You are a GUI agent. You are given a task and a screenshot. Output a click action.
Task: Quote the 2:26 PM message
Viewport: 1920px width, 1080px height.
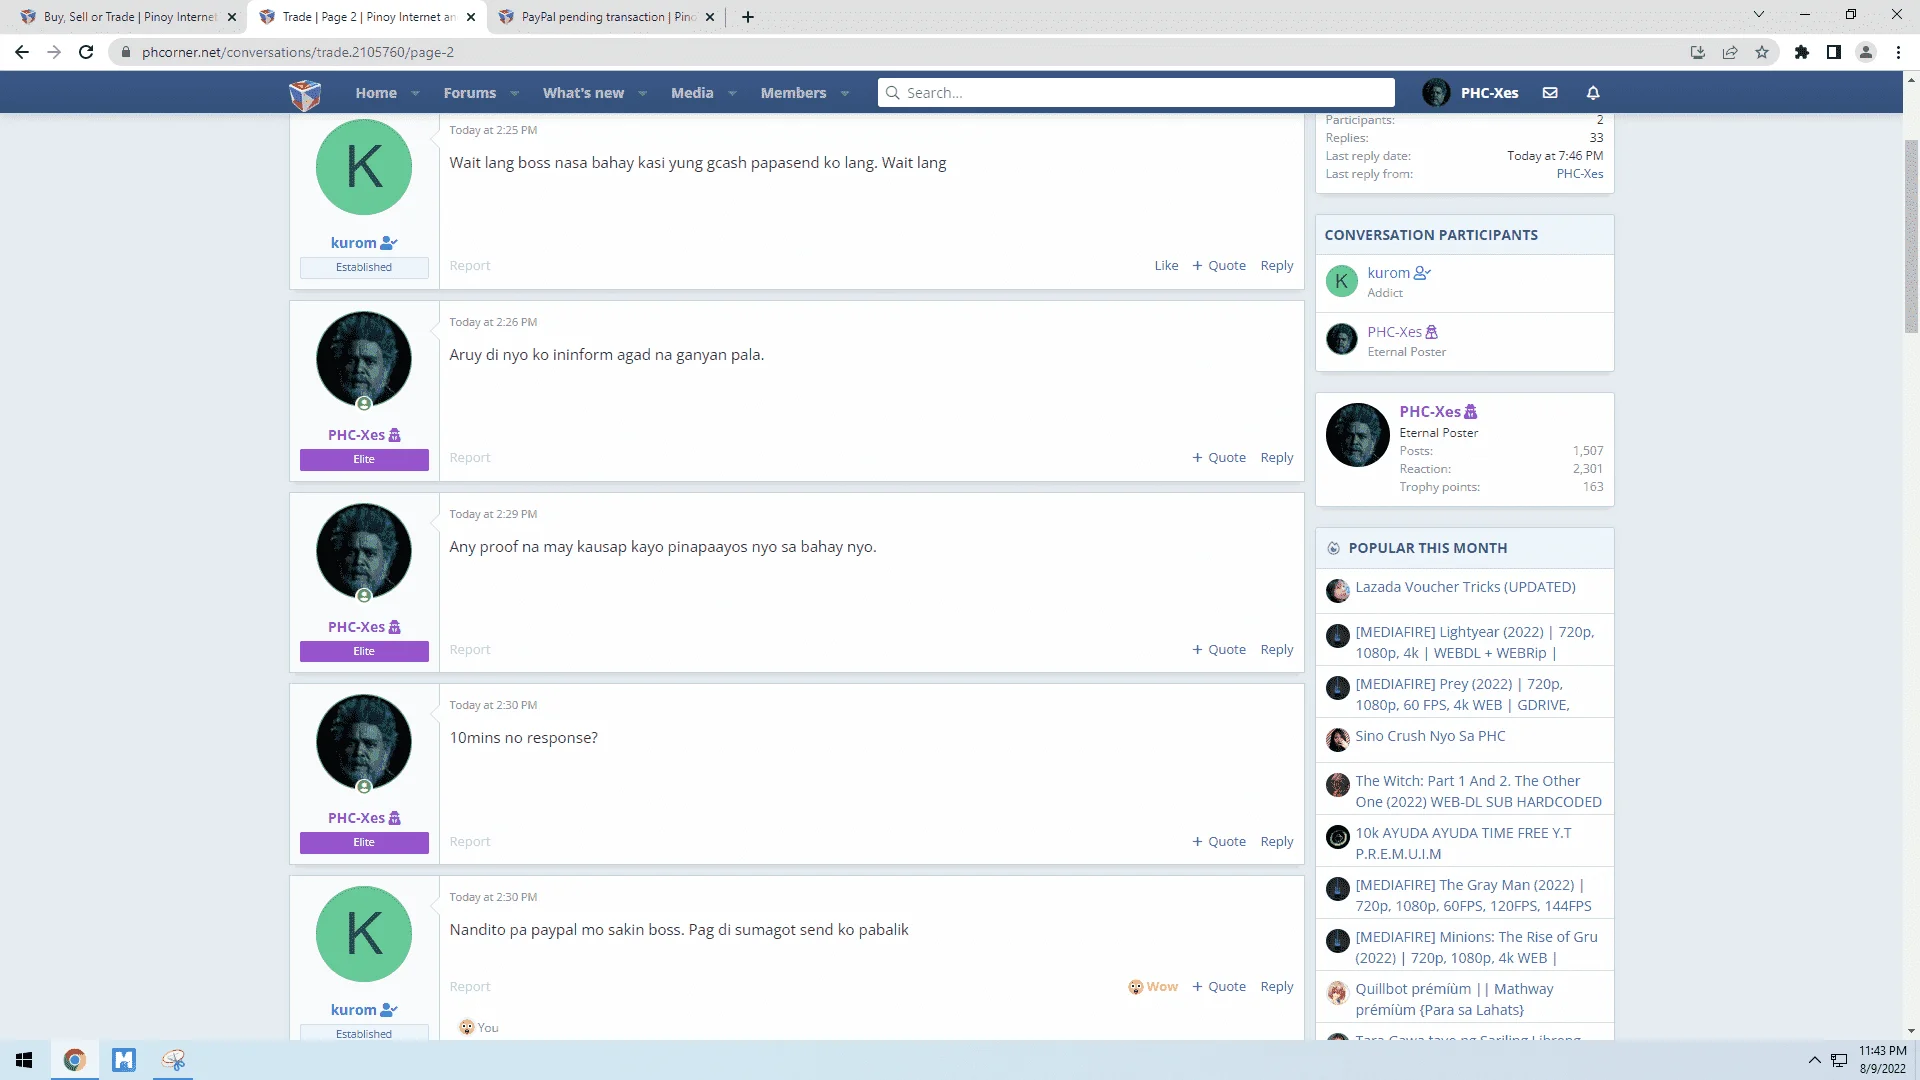click(1219, 458)
